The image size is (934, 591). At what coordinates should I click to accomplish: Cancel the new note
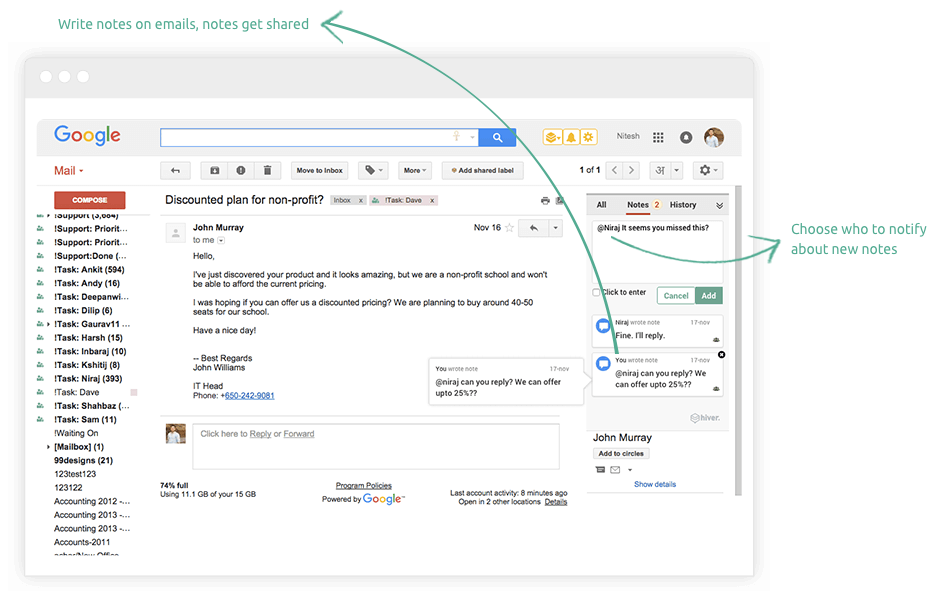[x=676, y=296]
